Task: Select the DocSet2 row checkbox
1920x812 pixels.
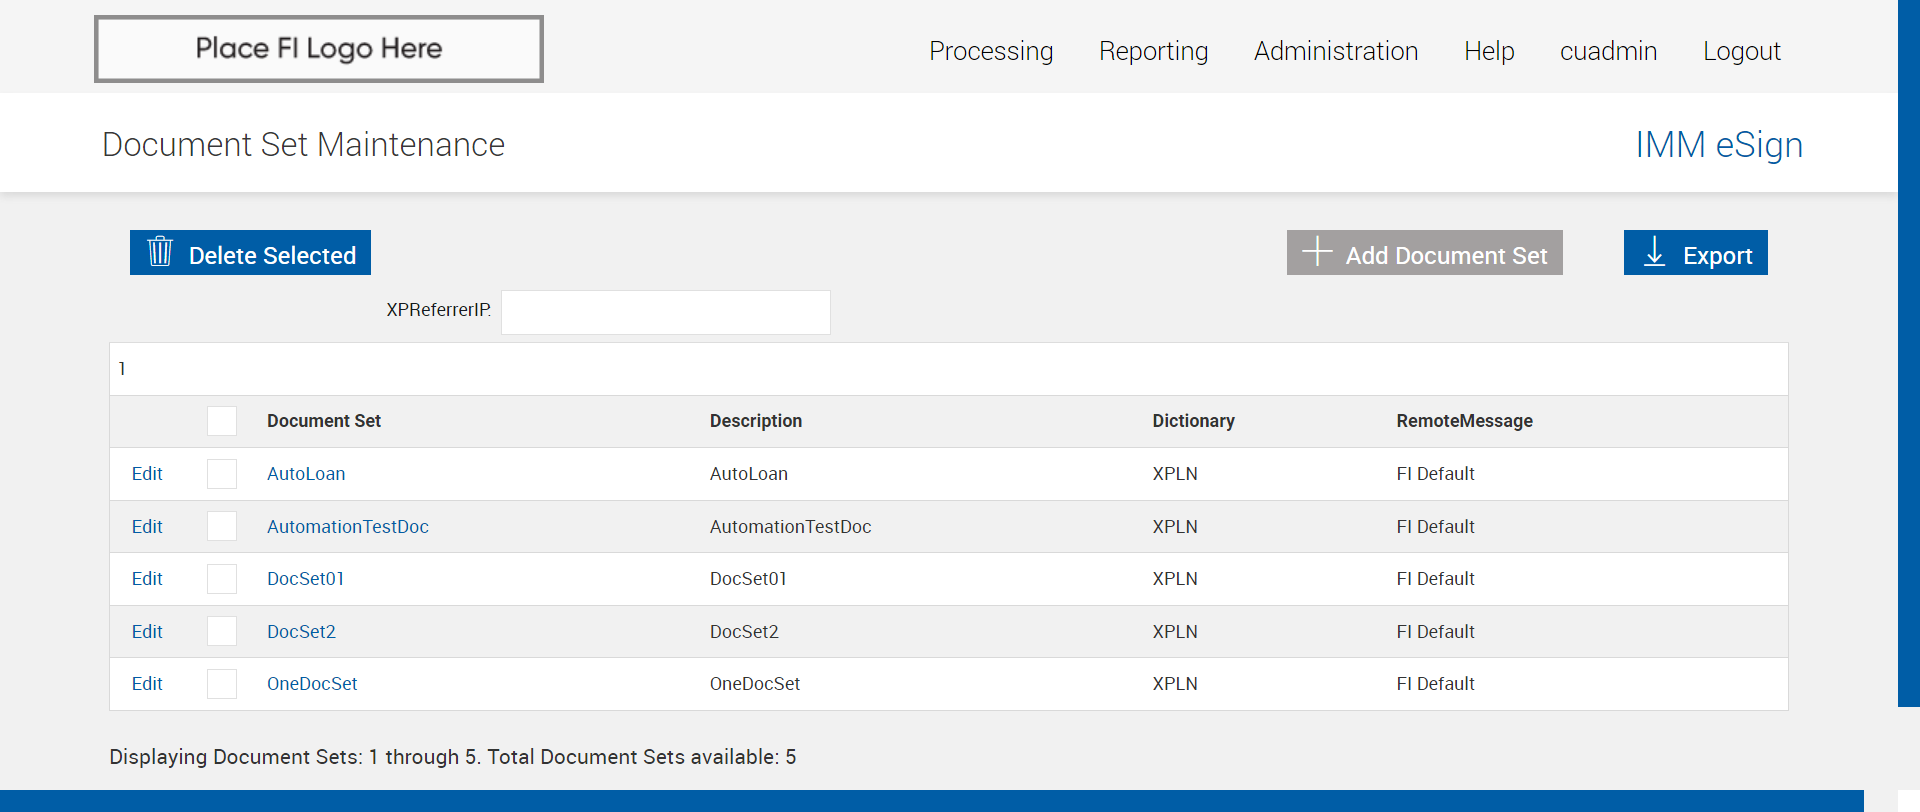Action: (222, 632)
